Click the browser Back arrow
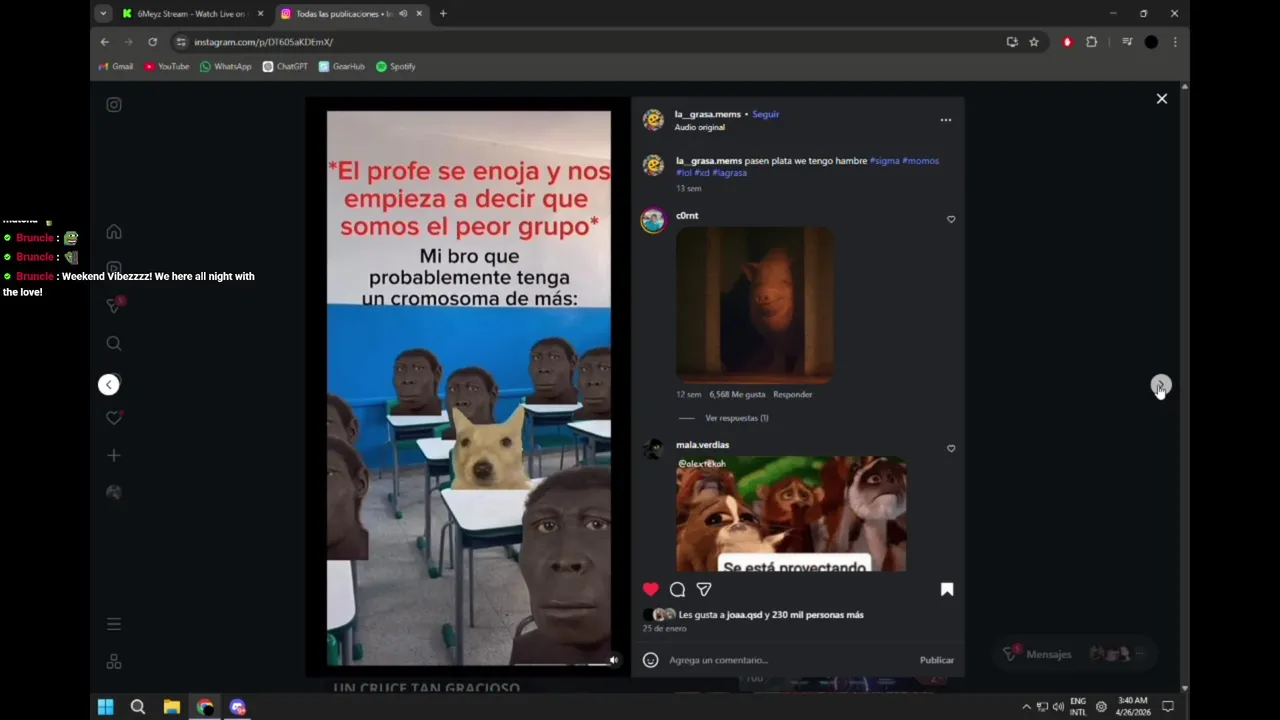The height and width of the screenshot is (720, 1280). pyautogui.click(x=104, y=42)
